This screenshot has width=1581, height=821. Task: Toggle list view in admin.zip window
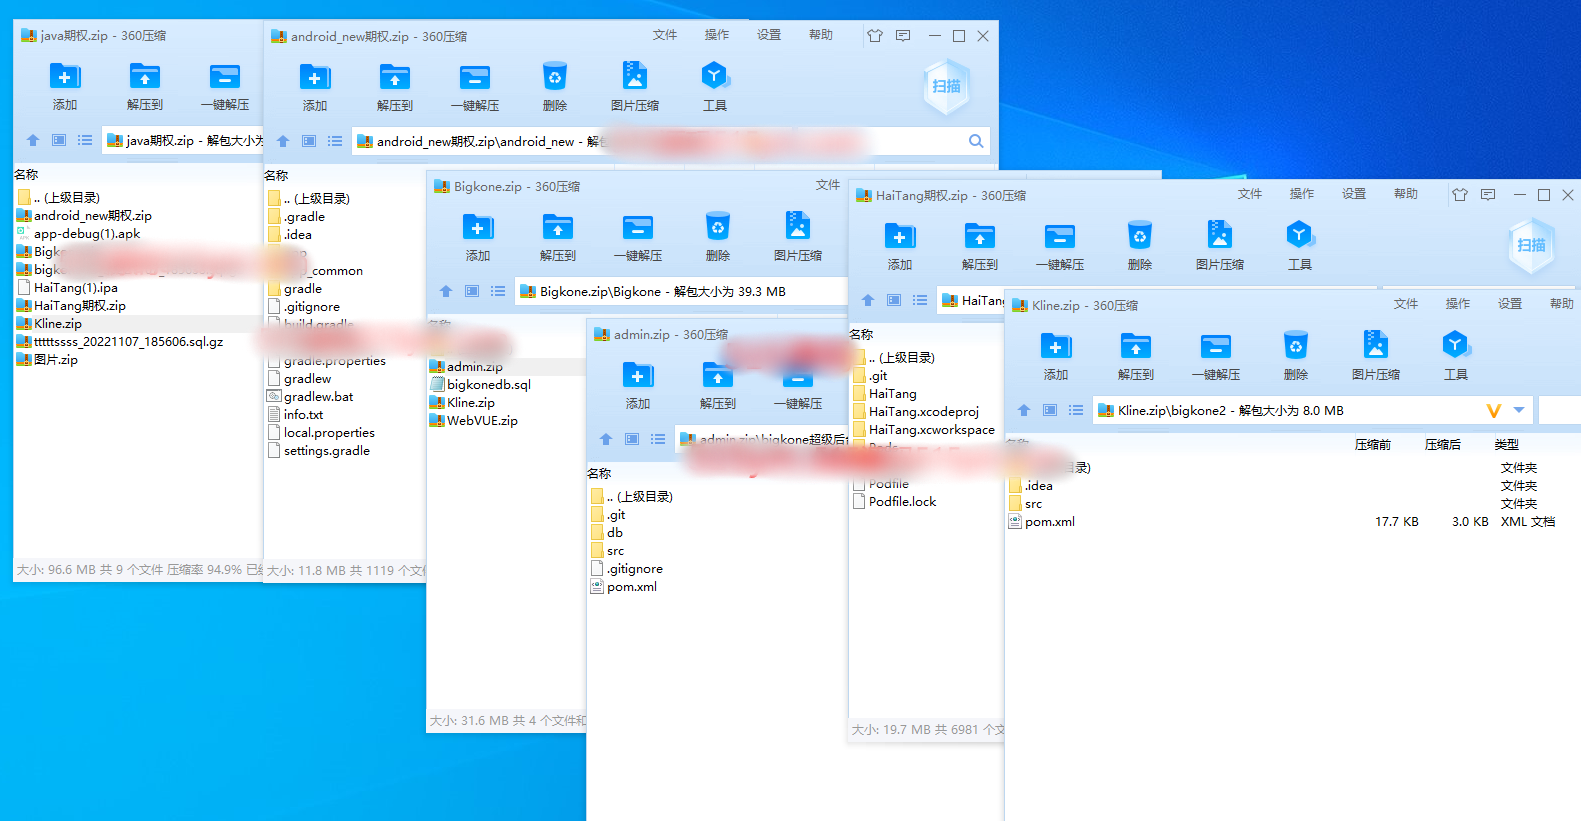[658, 439]
